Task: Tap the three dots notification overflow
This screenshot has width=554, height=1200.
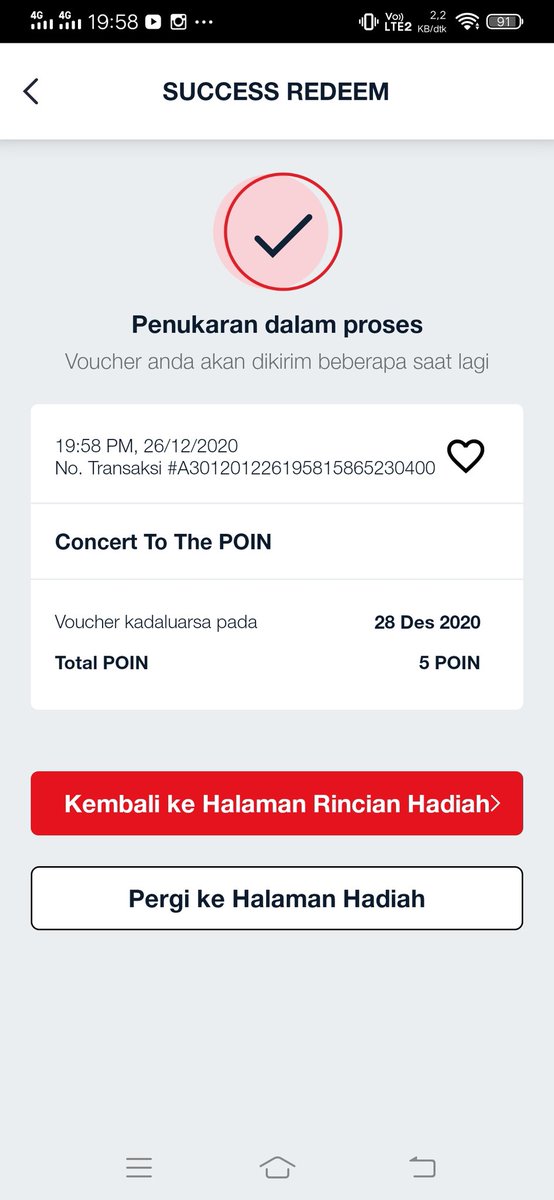Action: pos(204,21)
